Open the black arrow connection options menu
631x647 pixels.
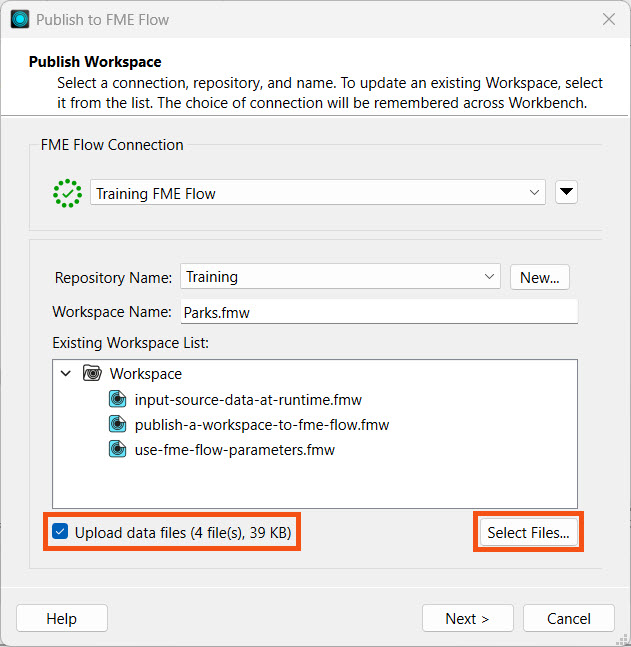(566, 193)
